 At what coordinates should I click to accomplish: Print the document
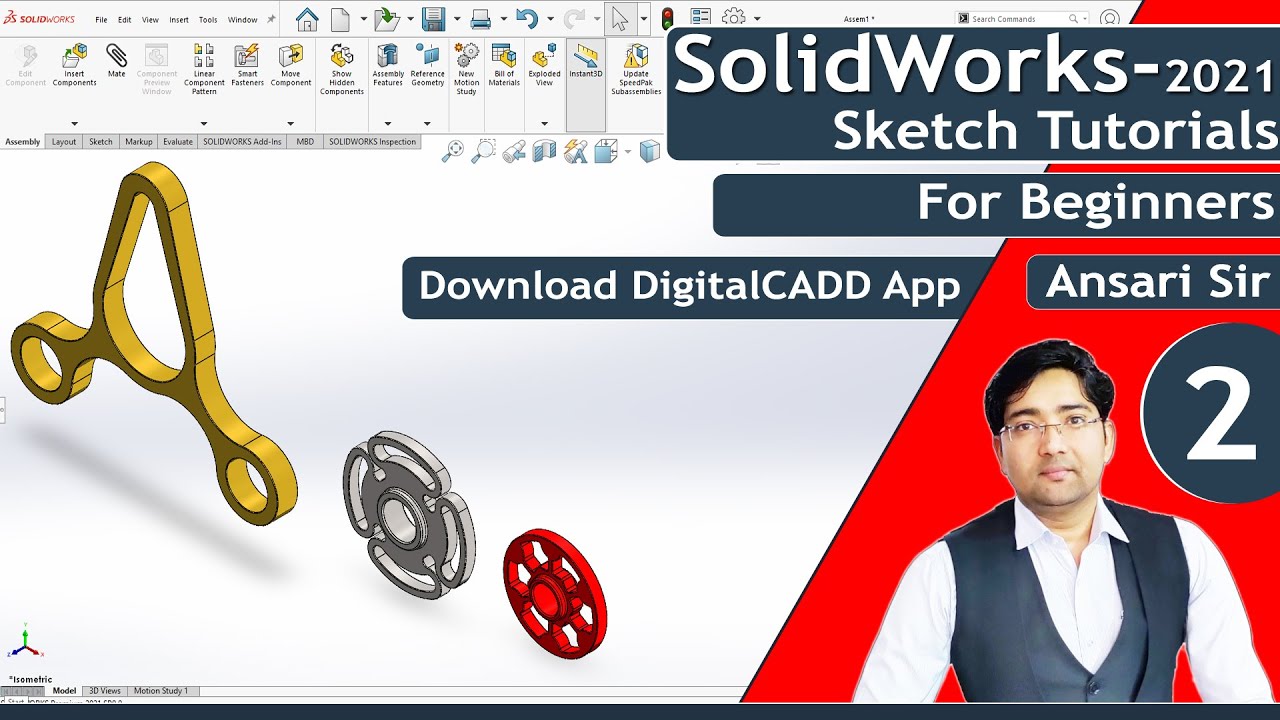point(480,19)
